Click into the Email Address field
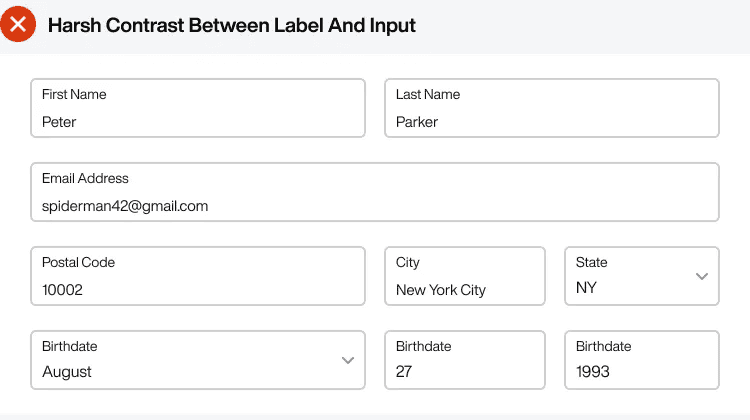 (375, 192)
